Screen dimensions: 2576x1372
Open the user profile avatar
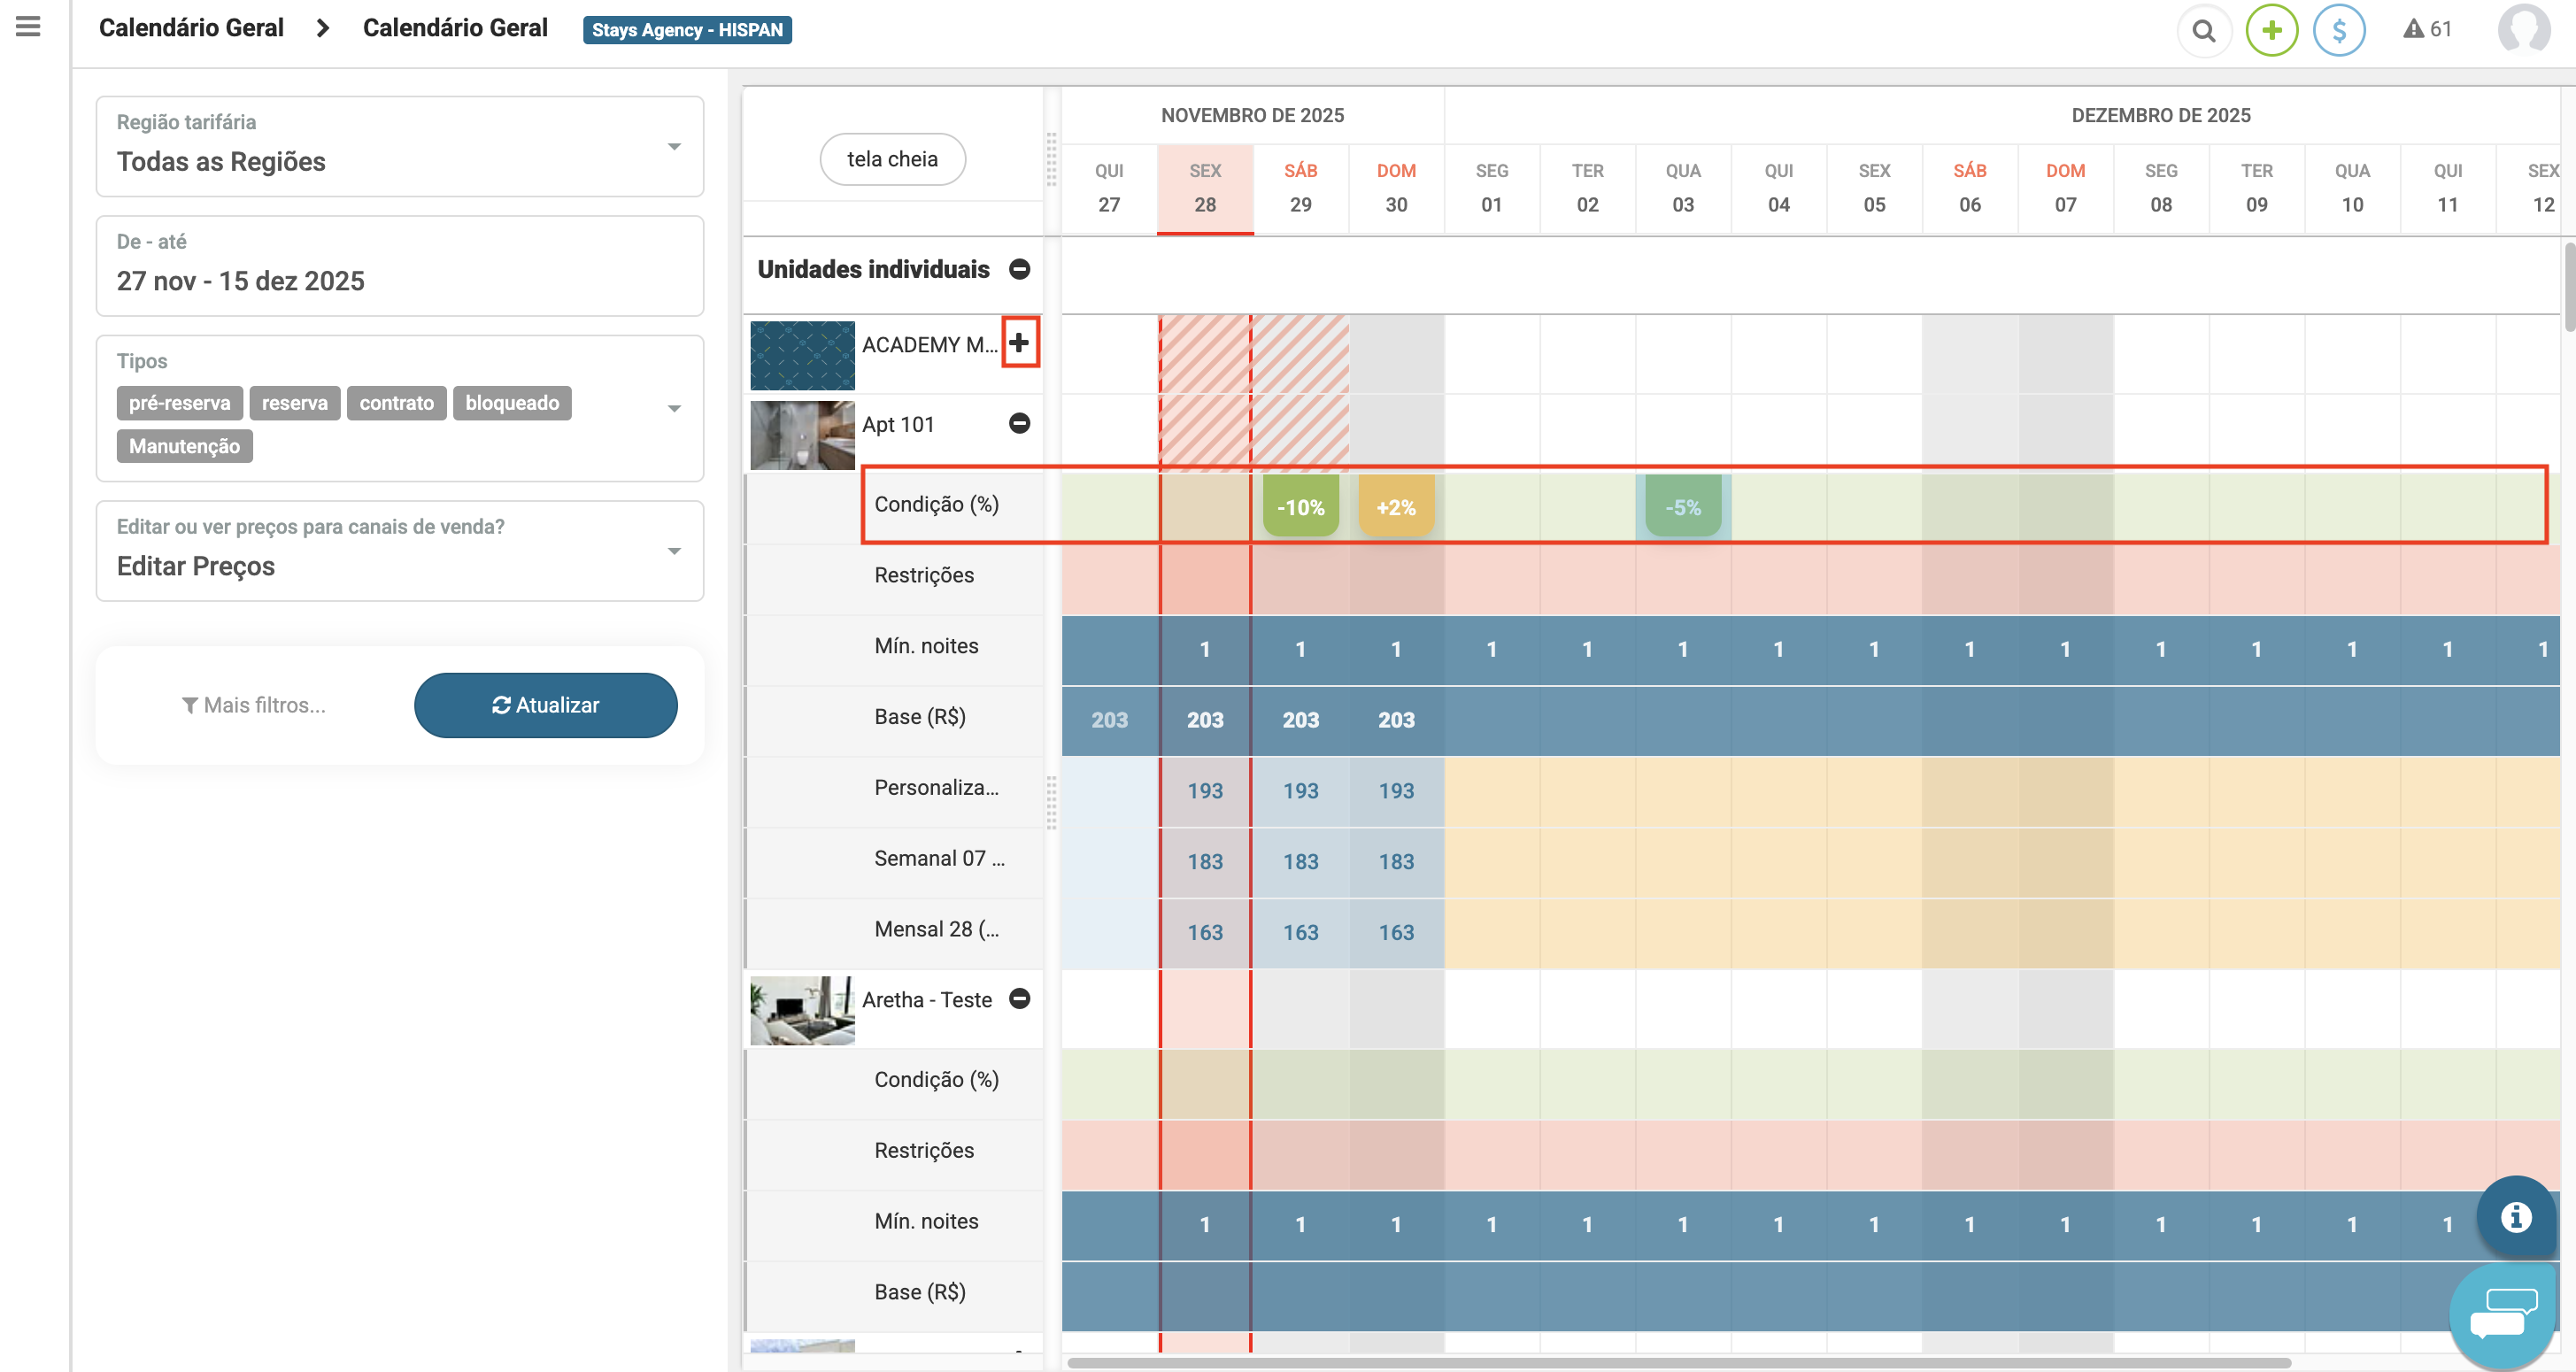[2523, 29]
